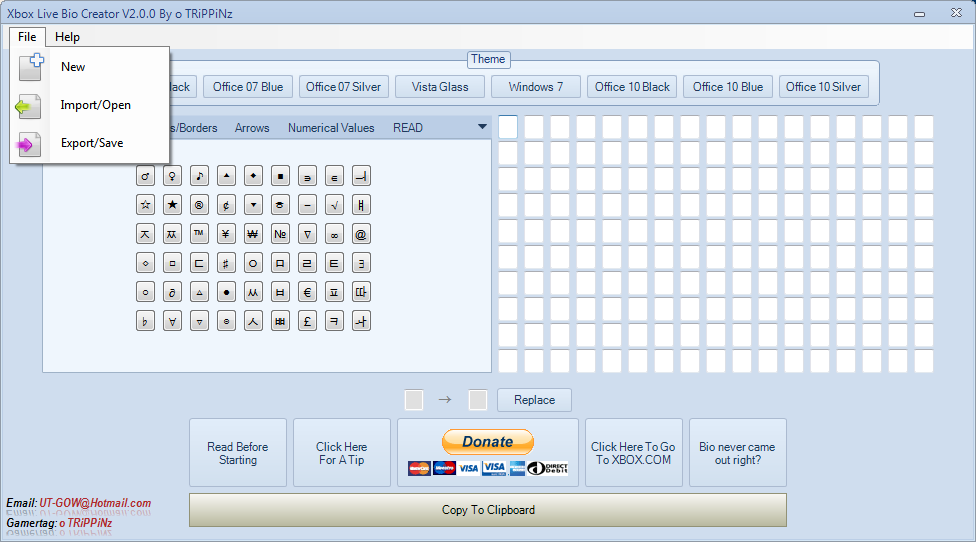Insert the flat ♭ symbol
This screenshot has width=976, height=542.
pyautogui.click(x=145, y=321)
